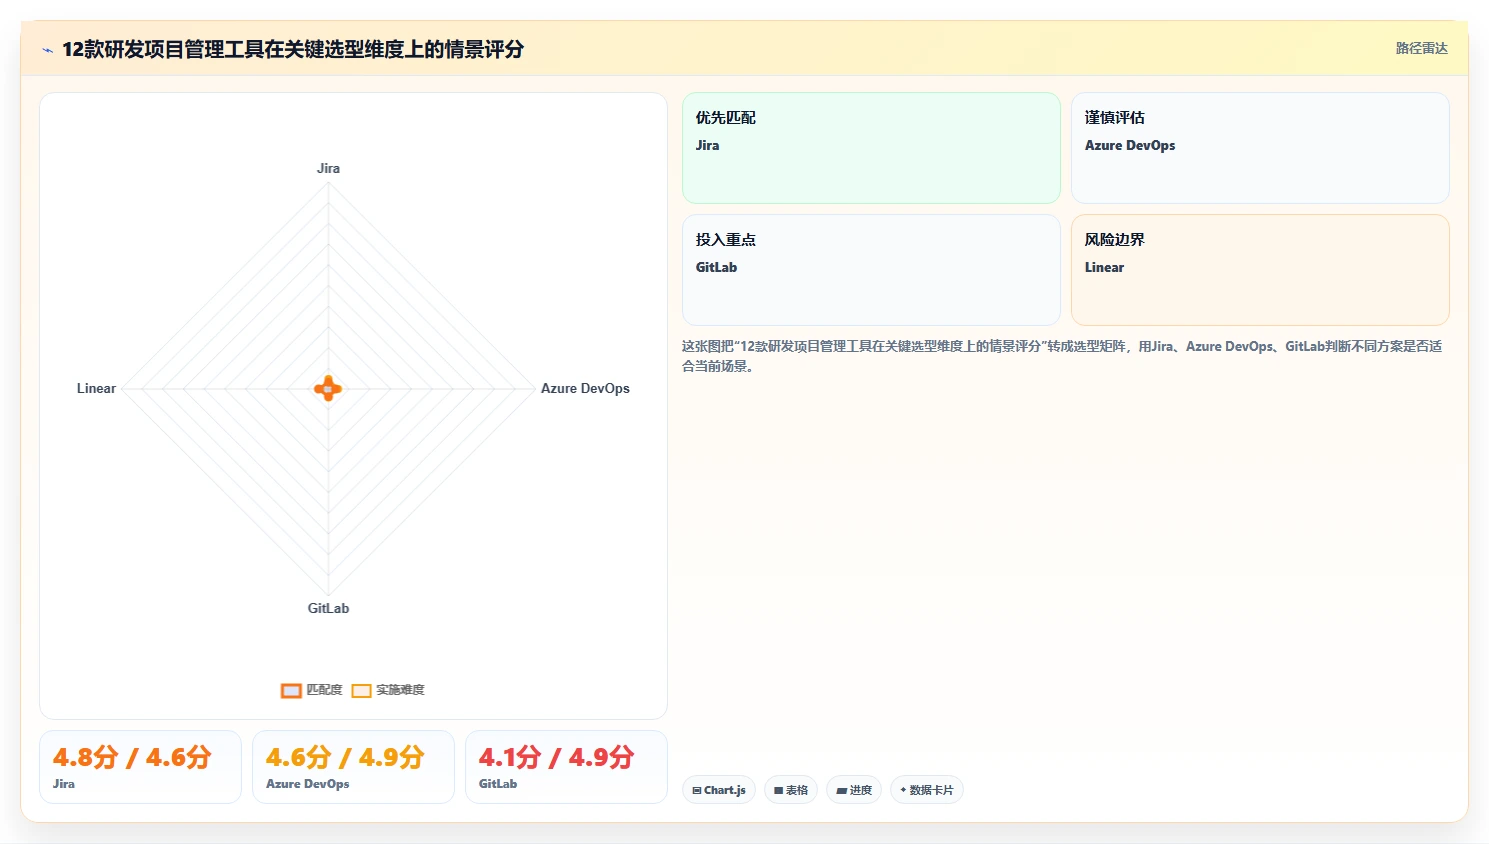Click the Jira axis label on radar
The height and width of the screenshot is (844, 1489).
(x=328, y=168)
